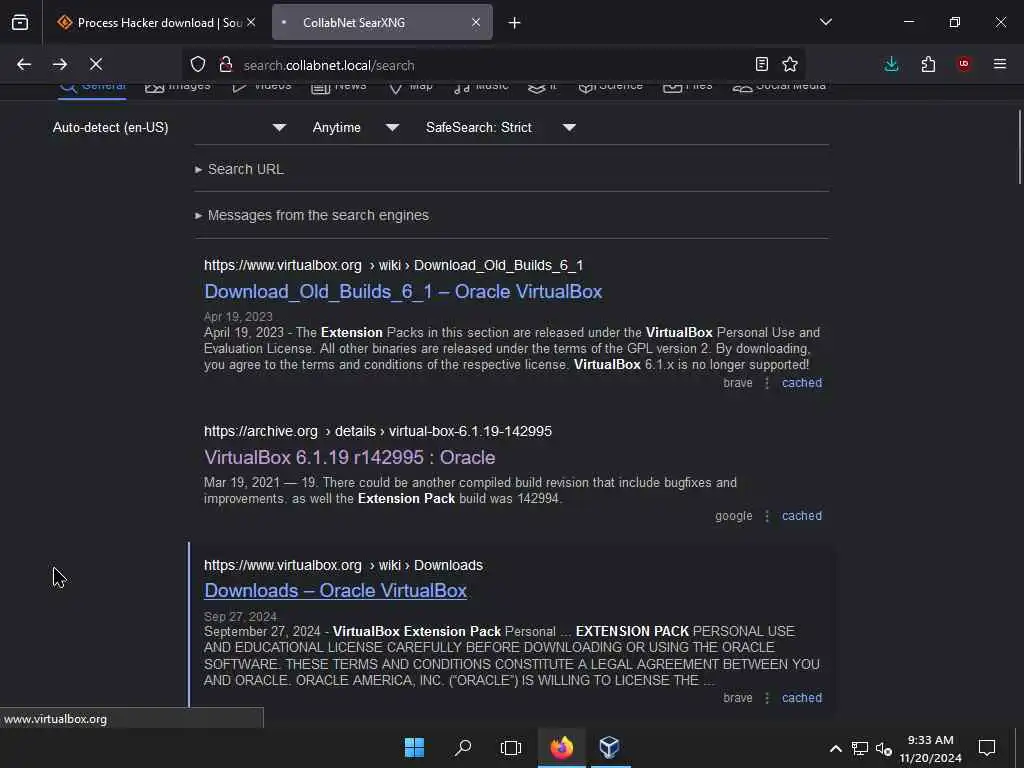
Task: Open network status tray icon
Action: [859, 748]
